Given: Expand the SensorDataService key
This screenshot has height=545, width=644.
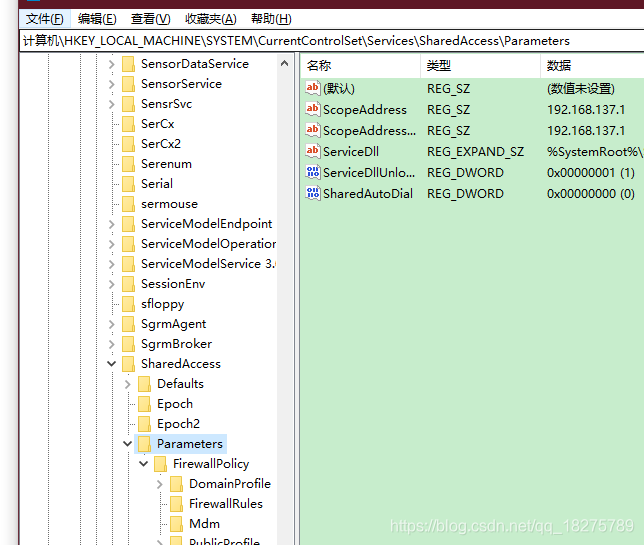Looking at the screenshot, I should (x=111, y=64).
